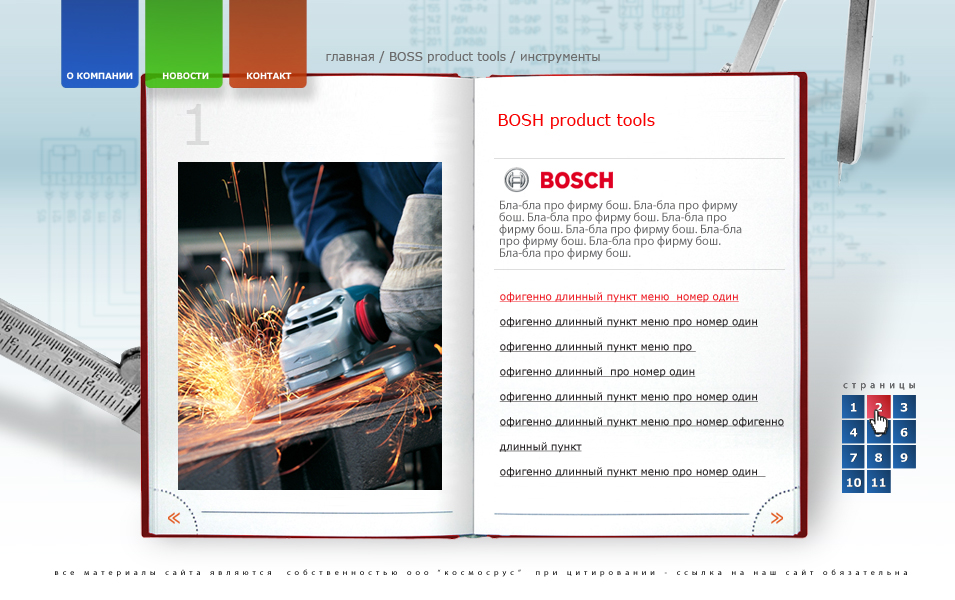Viewport: 955px width, 600px height.
Task: Go to page 6 in pagination
Action: 904,432
